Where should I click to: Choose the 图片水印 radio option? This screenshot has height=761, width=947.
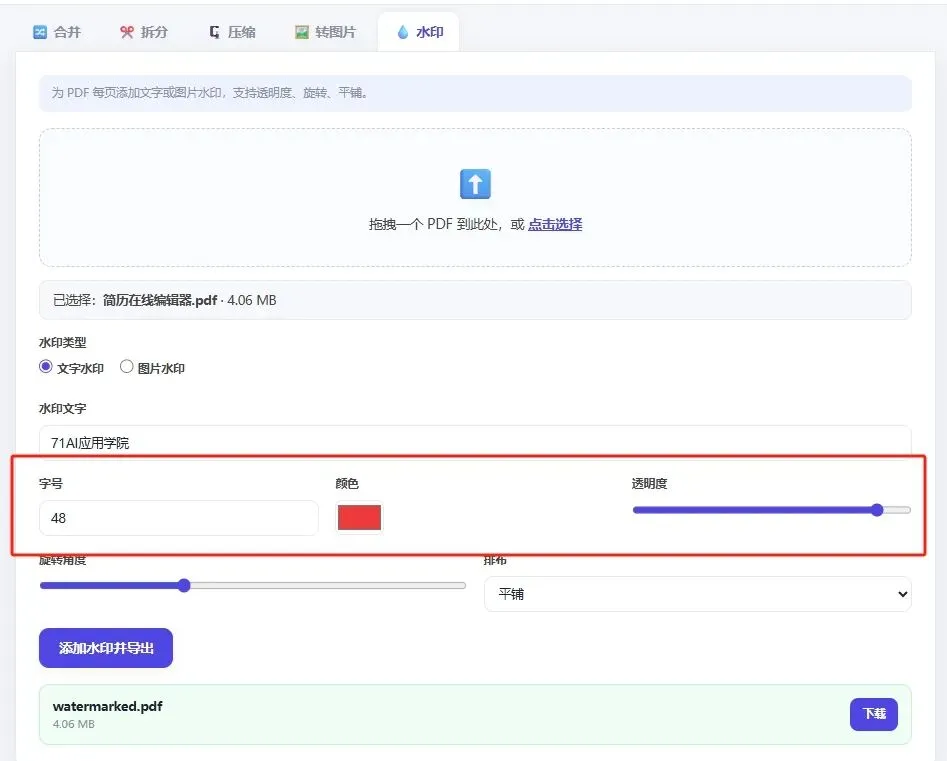[x=126, y=366]
